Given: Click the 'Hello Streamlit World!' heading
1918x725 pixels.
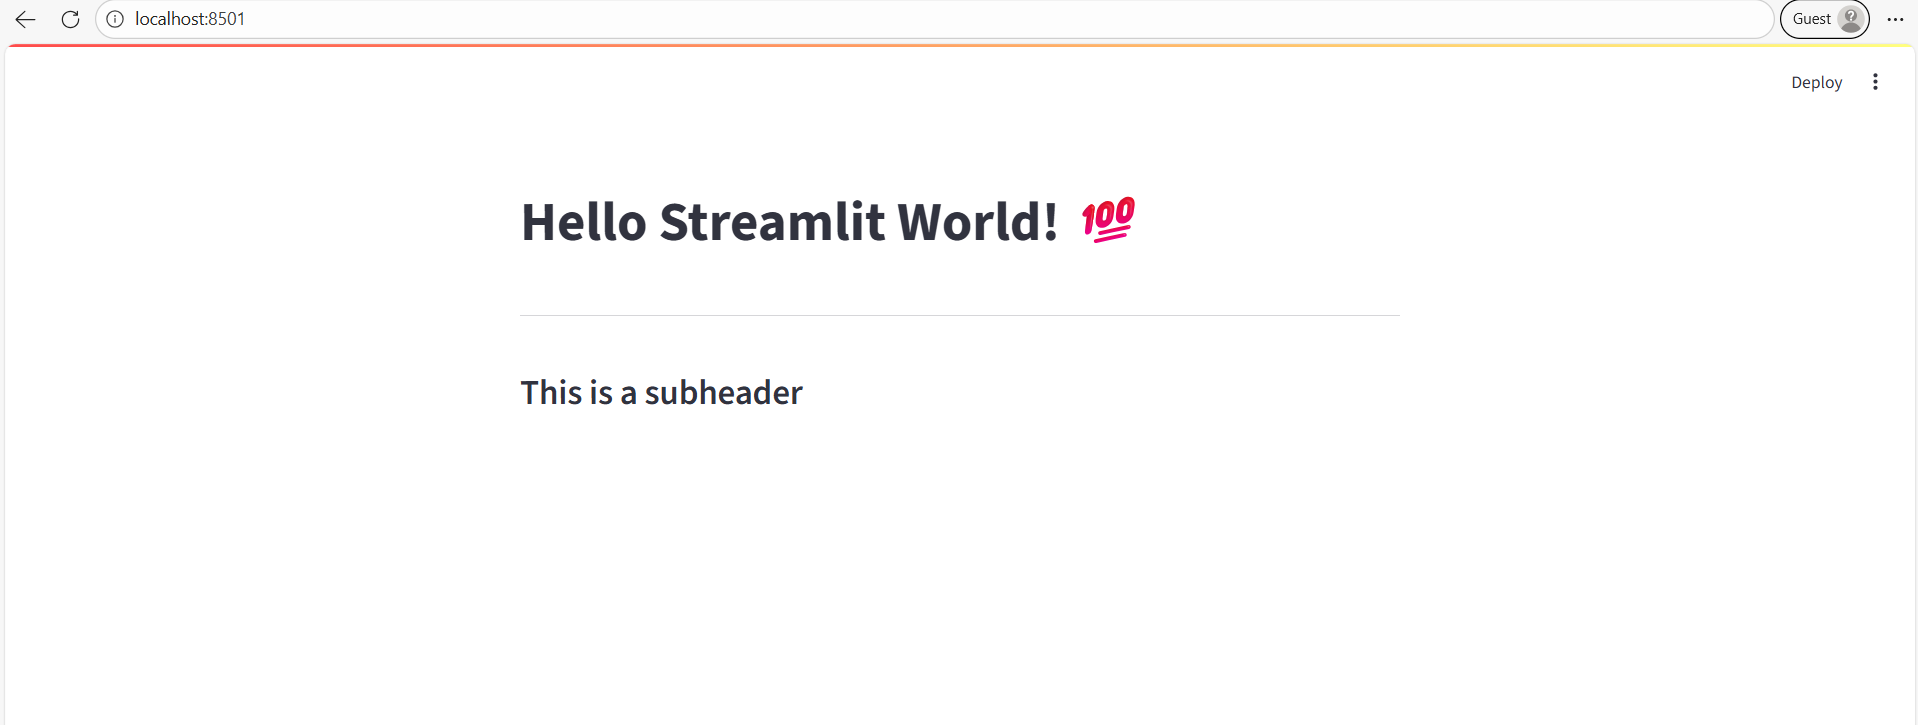Looking at the screenshot, I should point(789,221).
